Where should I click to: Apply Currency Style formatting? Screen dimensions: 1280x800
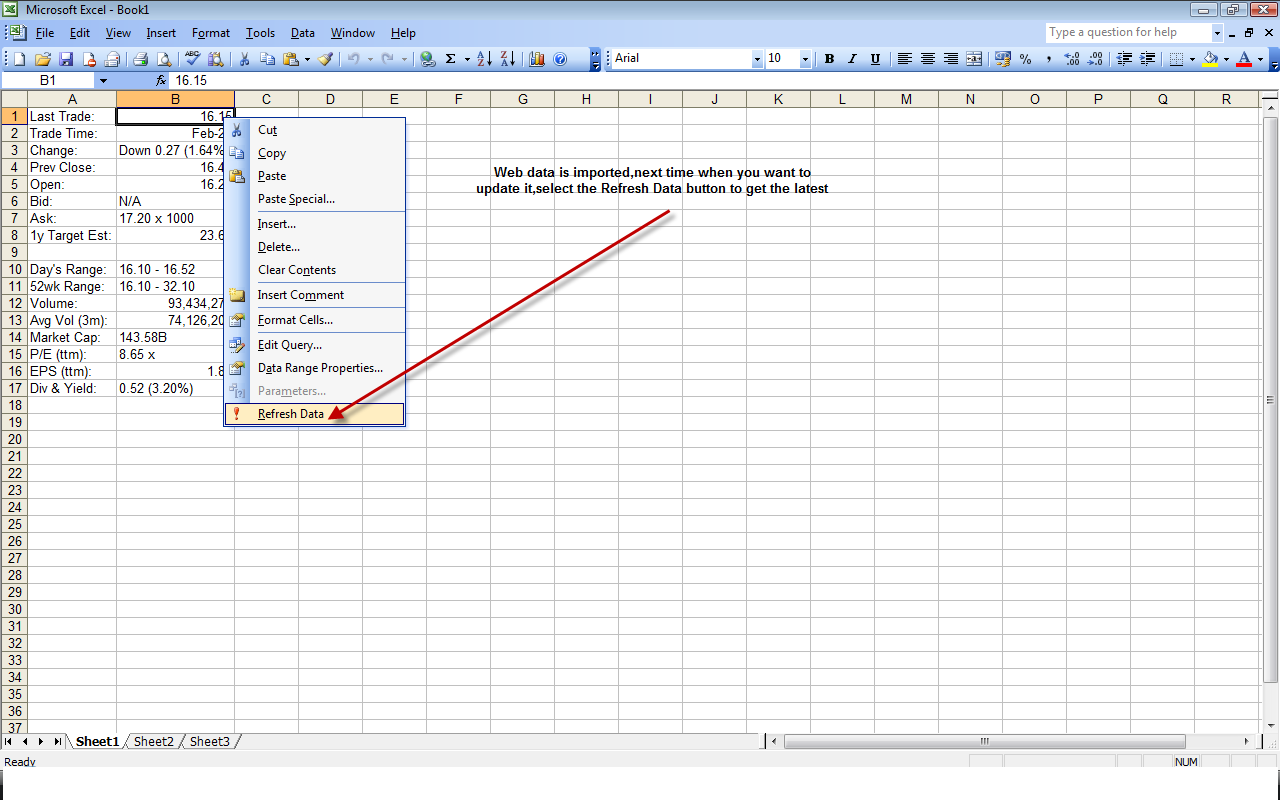[1003, 59]
